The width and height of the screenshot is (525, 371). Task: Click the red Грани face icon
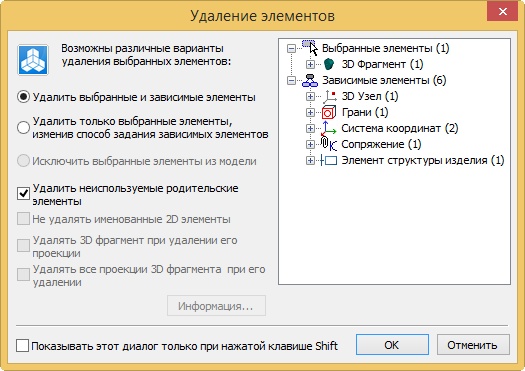(x=328, y=113)
